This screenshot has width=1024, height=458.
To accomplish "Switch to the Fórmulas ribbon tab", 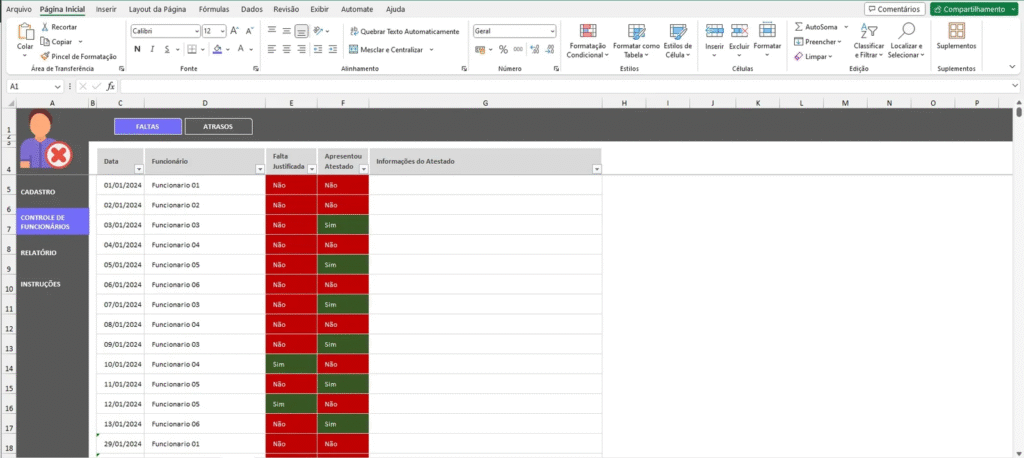I will tap(212, 9).
